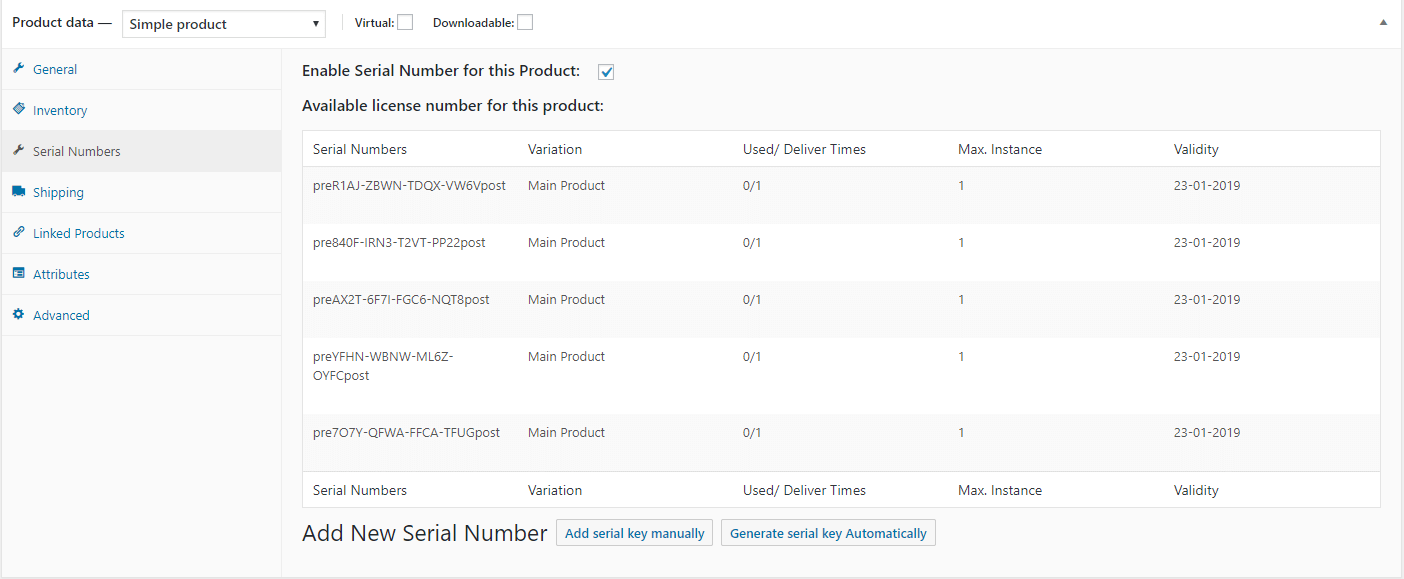
Task: Click the Variation header column
Action: click(x=555, y=149)
